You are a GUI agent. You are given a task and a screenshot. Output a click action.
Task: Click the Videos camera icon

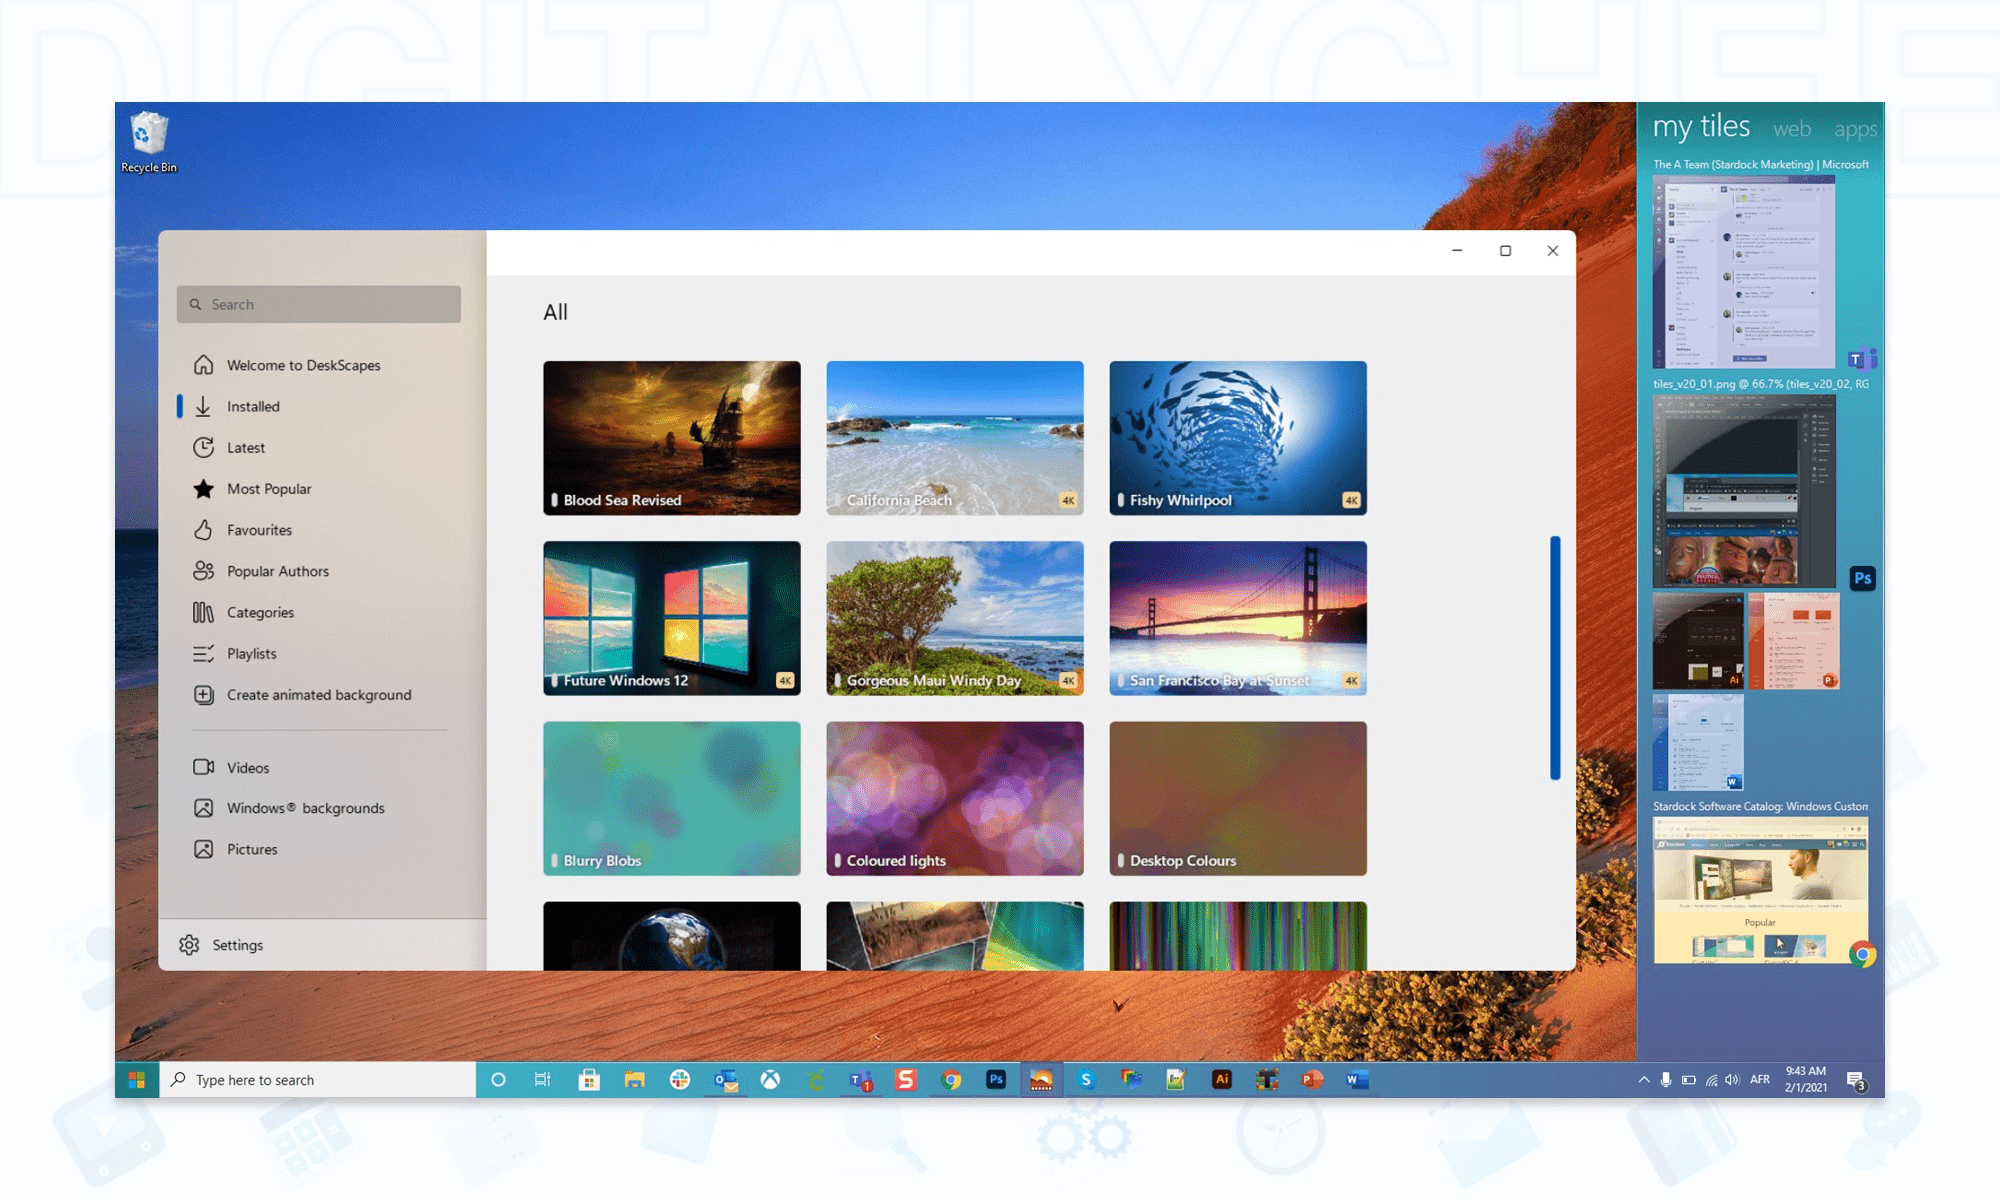(x=203, y=767)
